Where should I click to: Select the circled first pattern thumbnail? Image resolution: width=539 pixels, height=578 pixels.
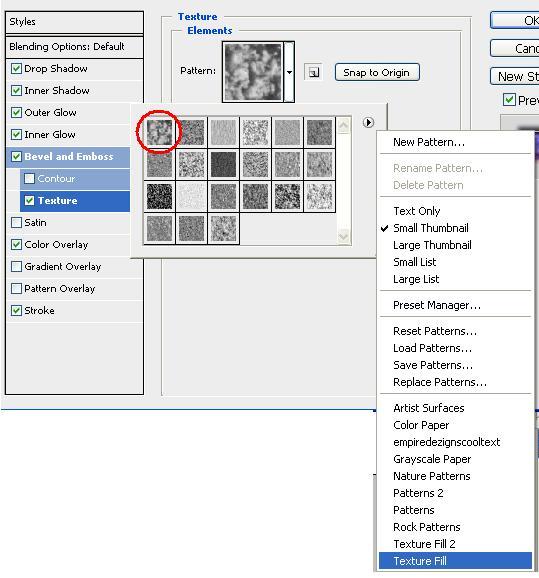point(159,132)
